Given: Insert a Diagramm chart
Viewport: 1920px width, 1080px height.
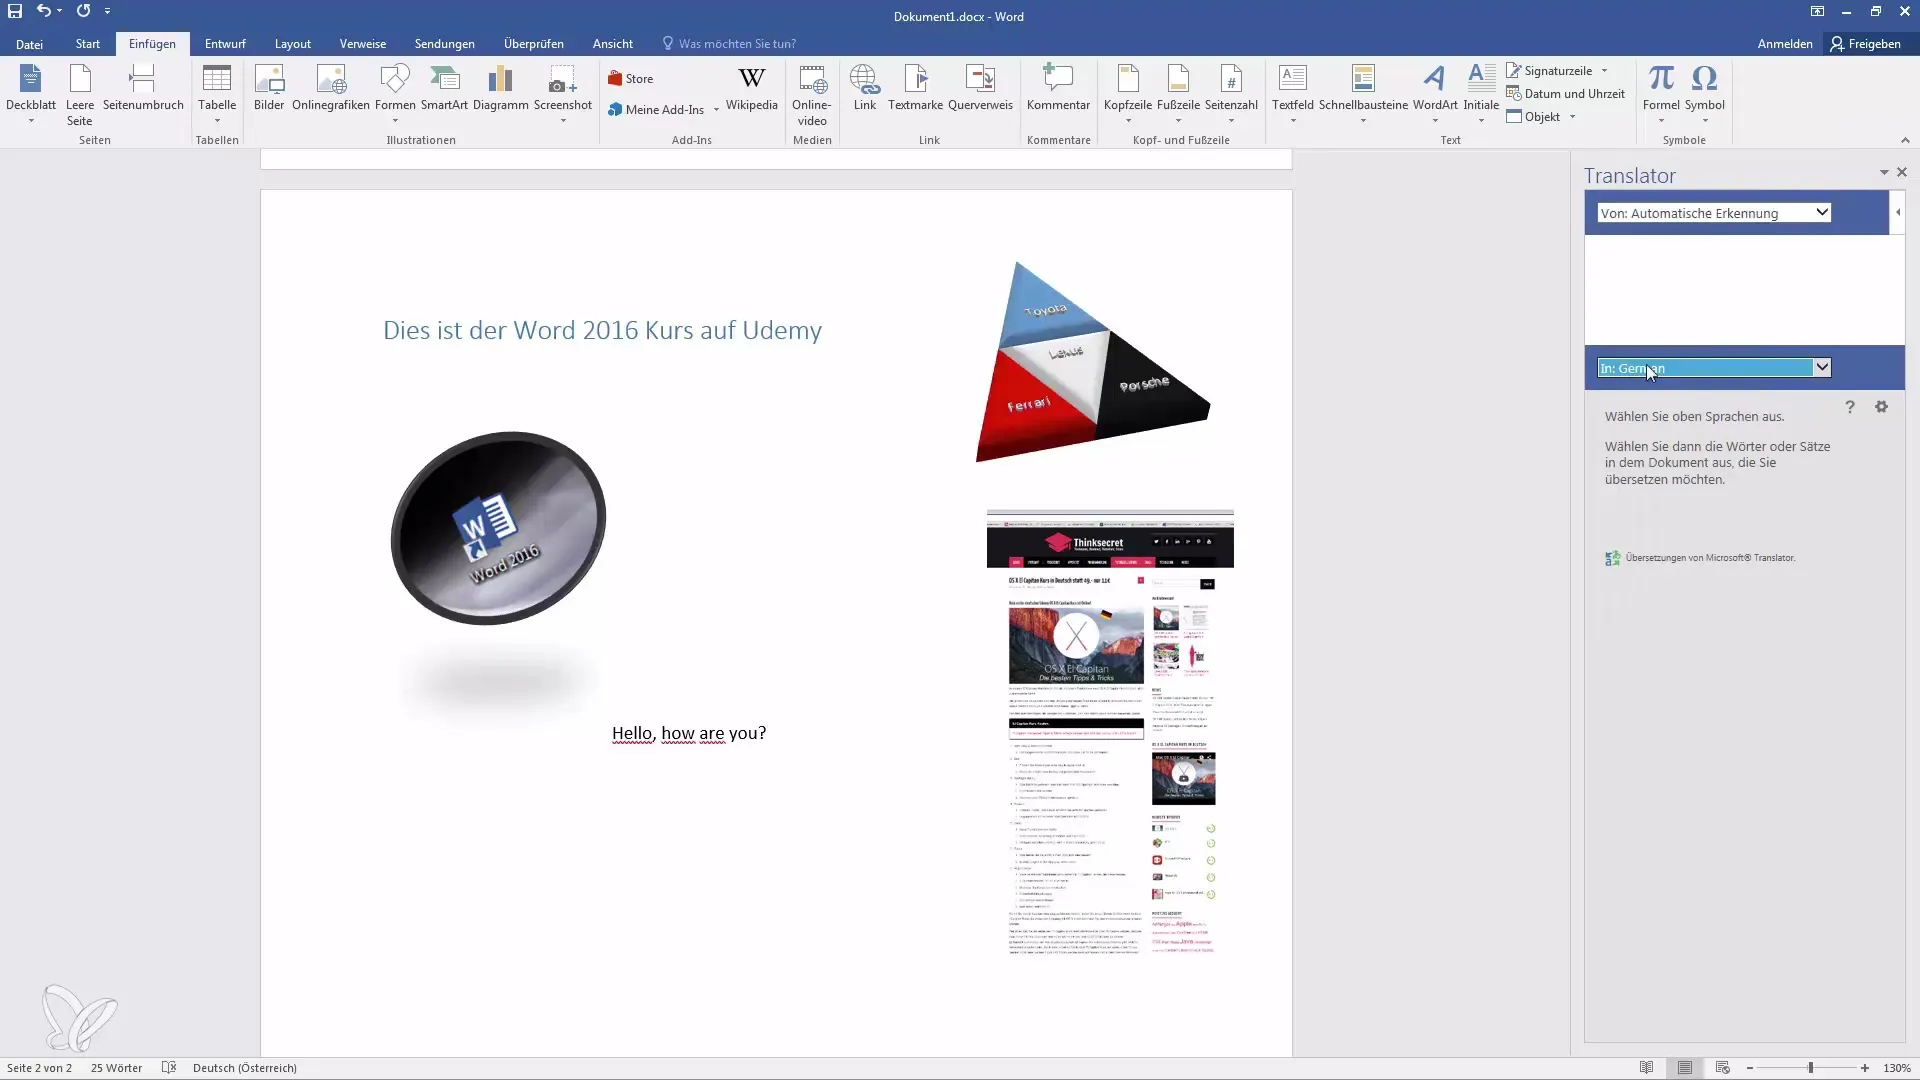Looking at the screenshot, I should tap(500, 88).
